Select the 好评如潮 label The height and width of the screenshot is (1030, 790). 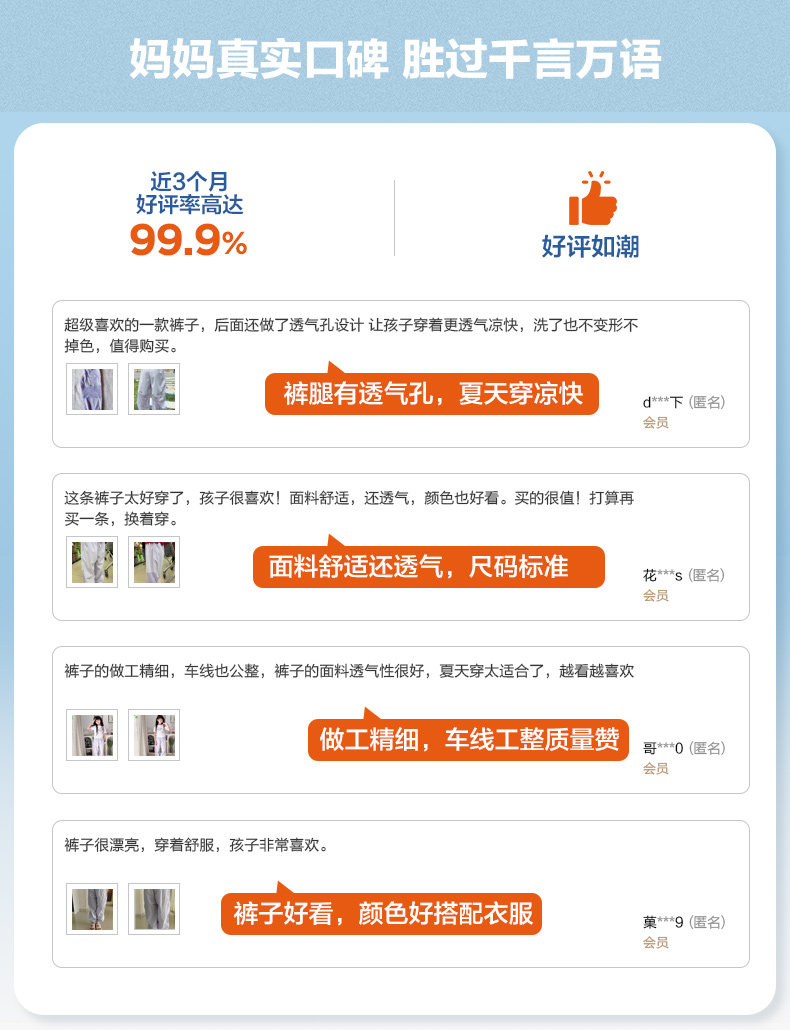point(590,246)
